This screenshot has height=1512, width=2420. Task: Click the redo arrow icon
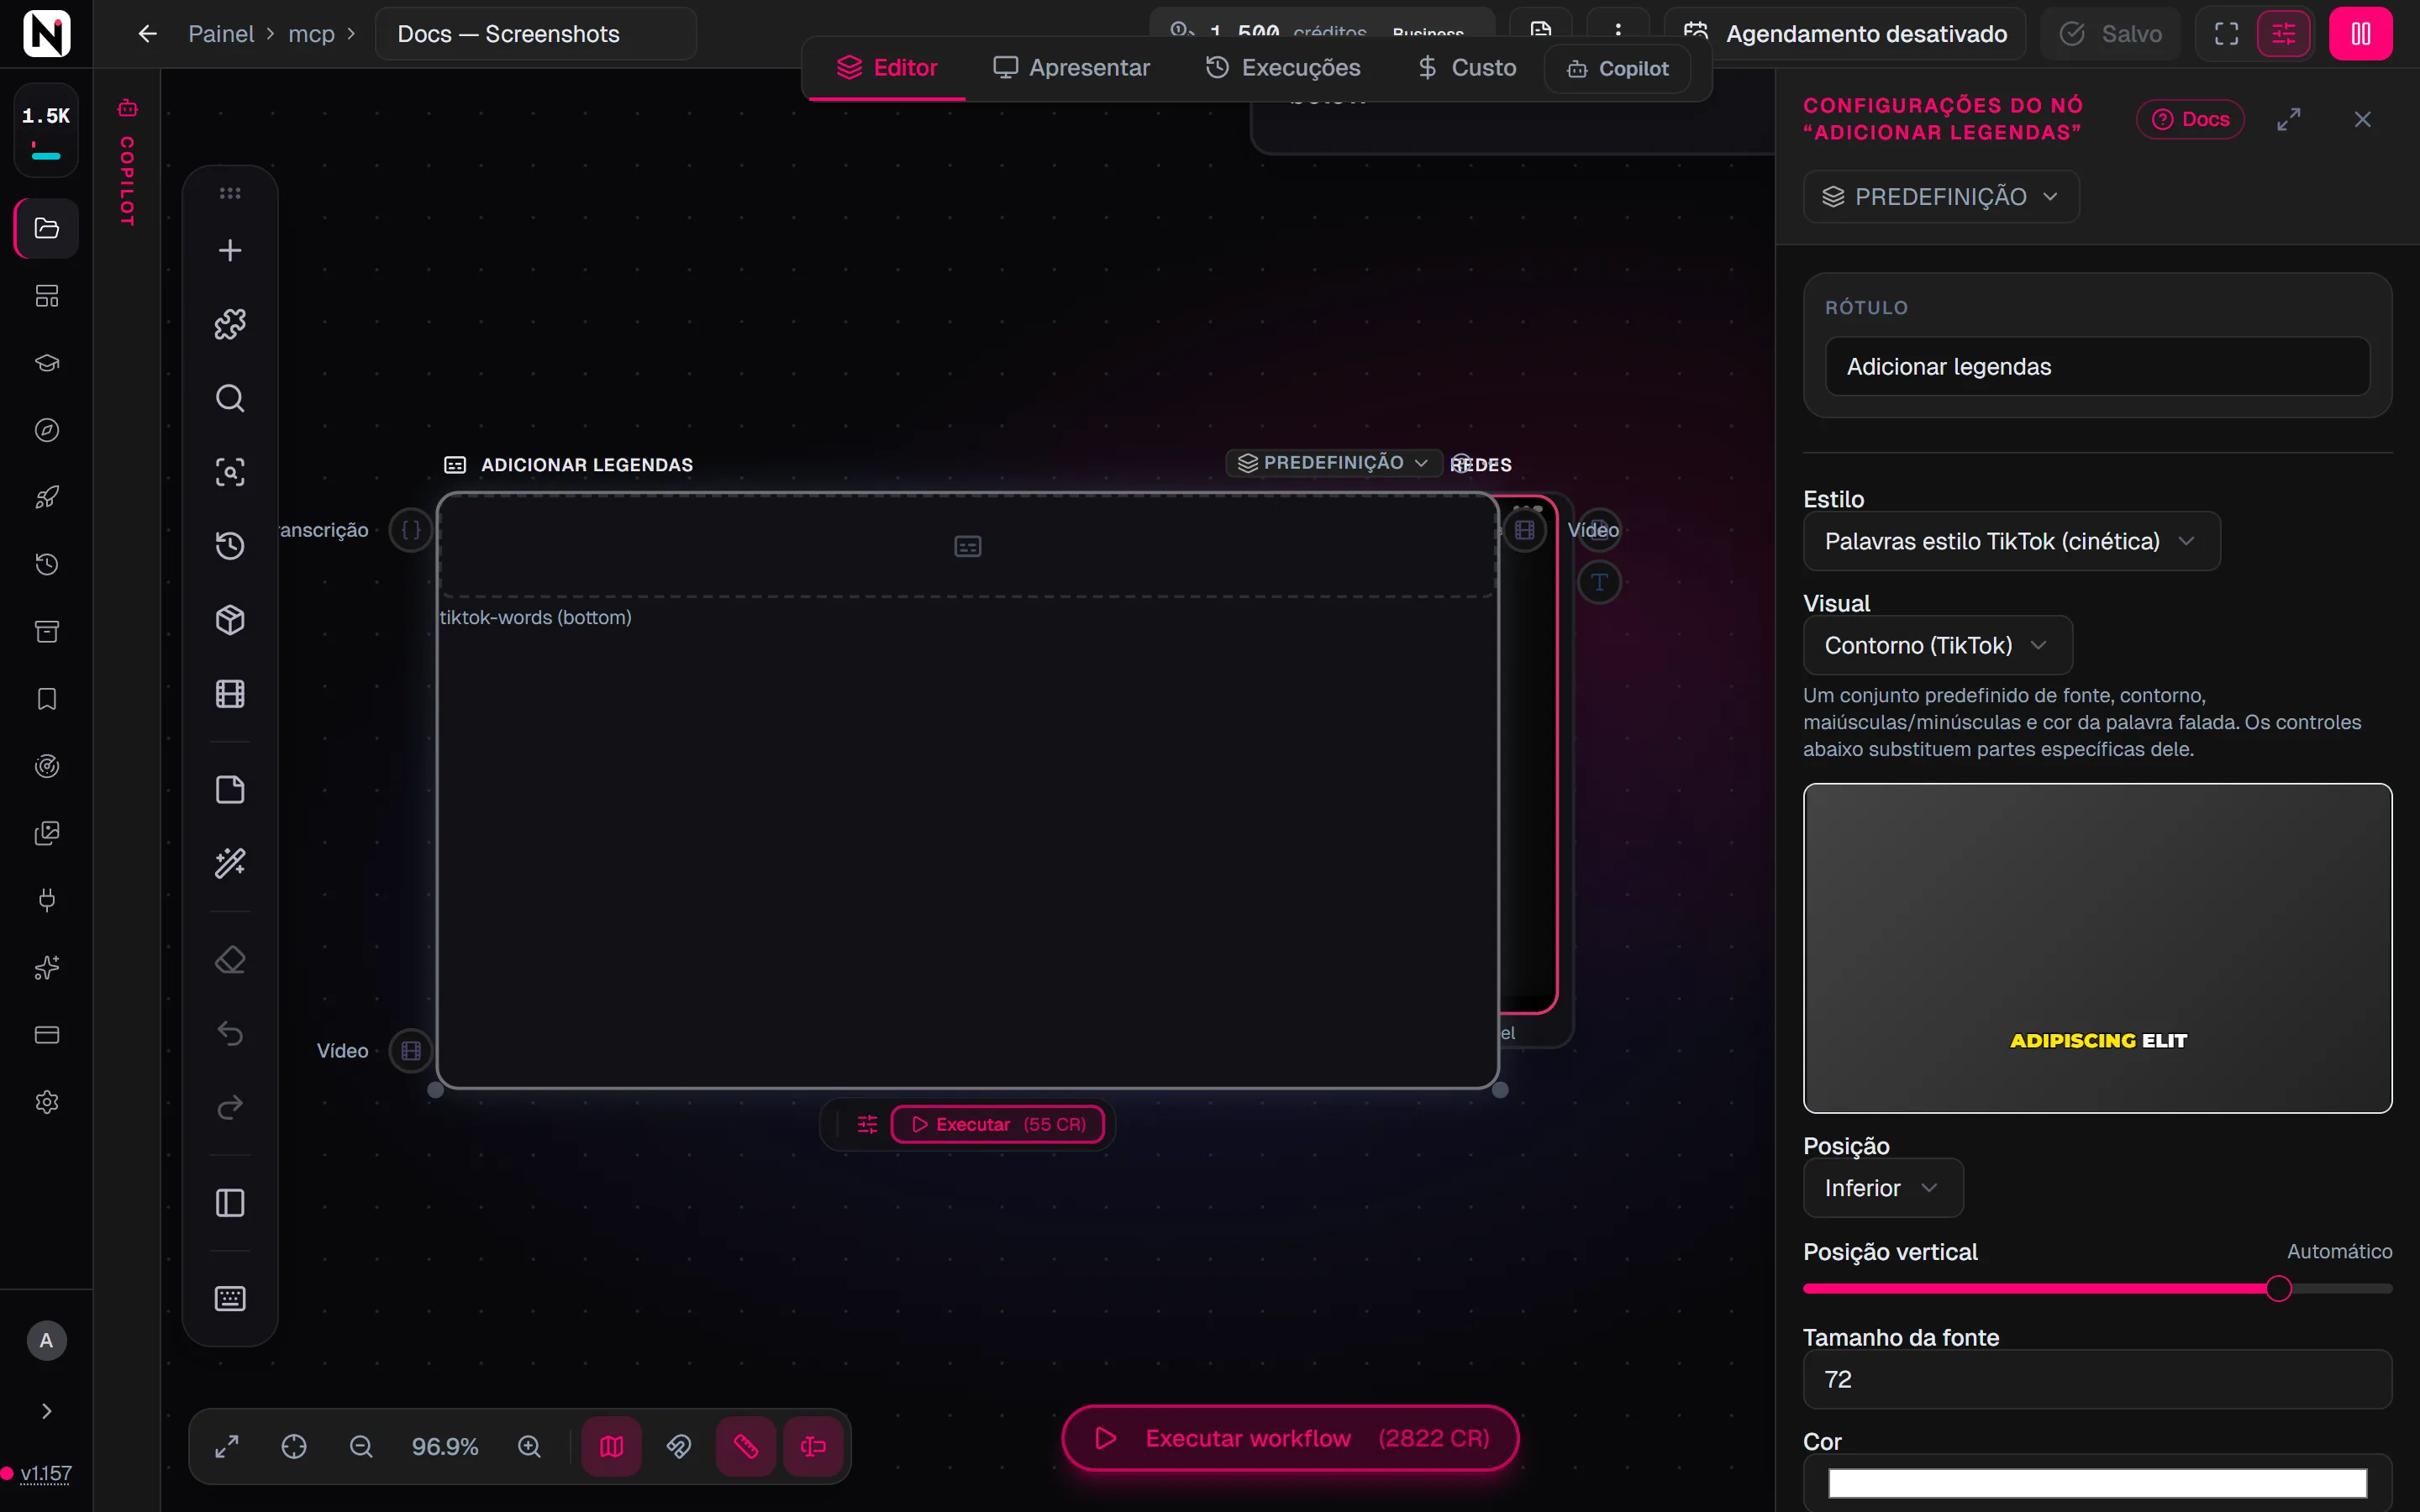[x=230, y=1107]
